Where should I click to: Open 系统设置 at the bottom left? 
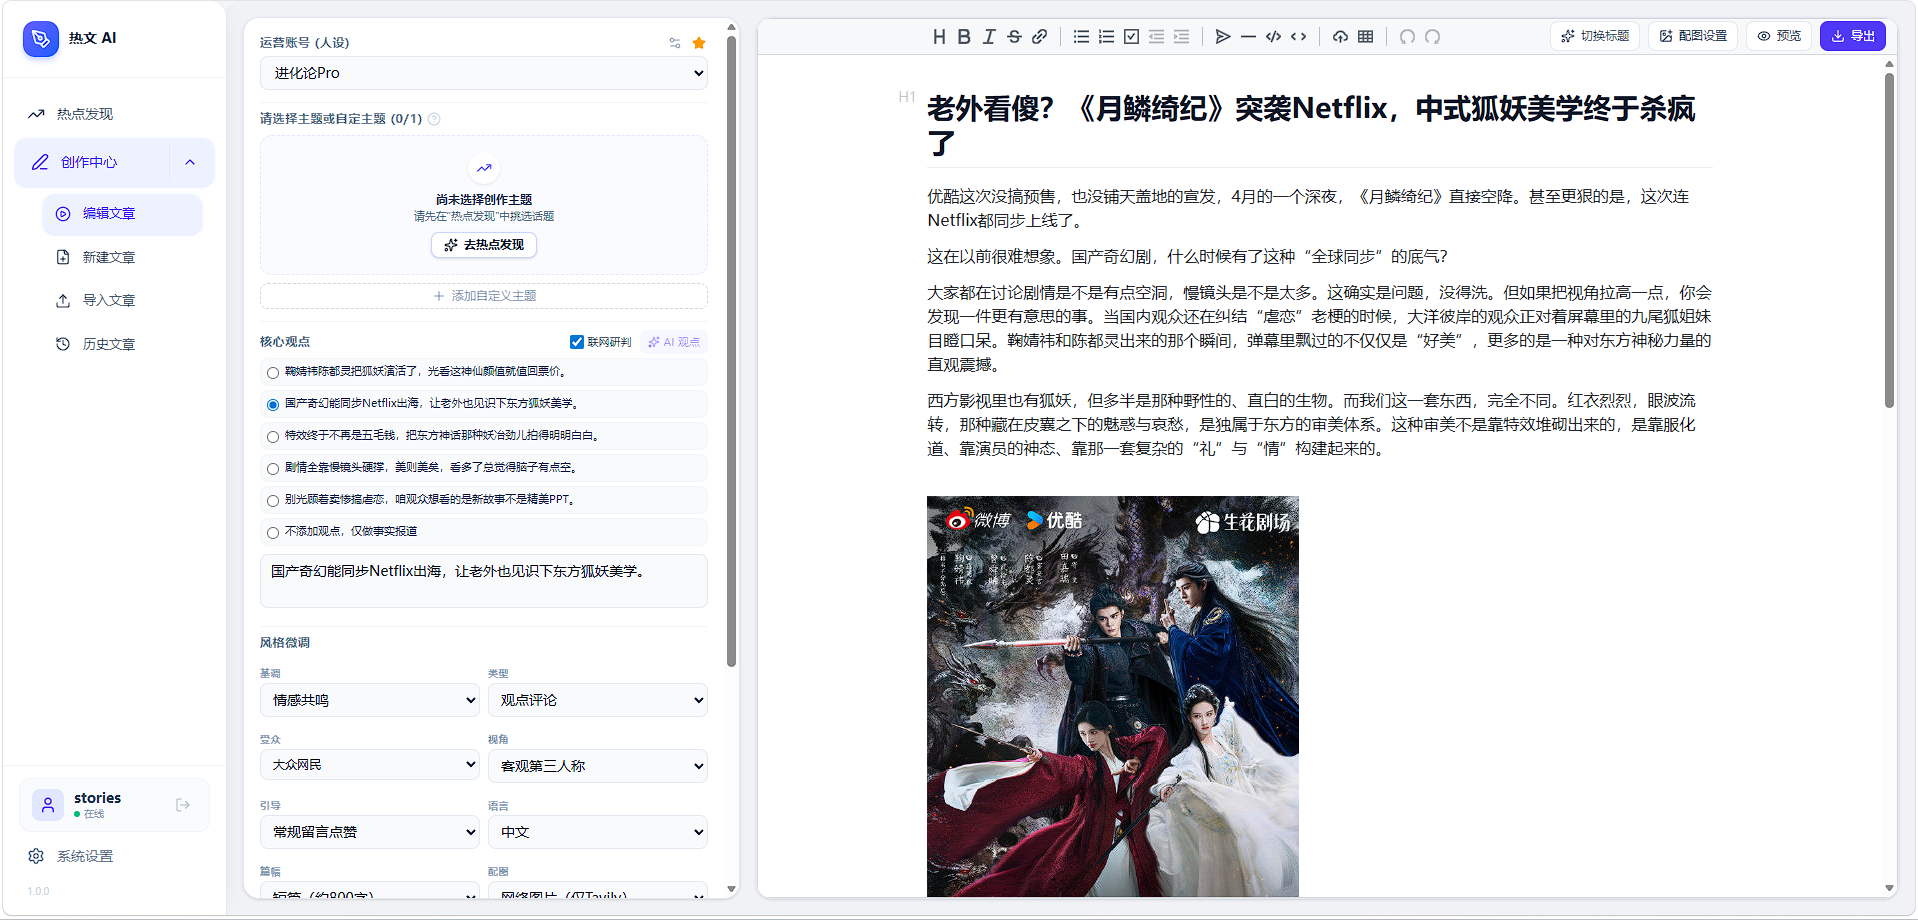coord(84,856)
